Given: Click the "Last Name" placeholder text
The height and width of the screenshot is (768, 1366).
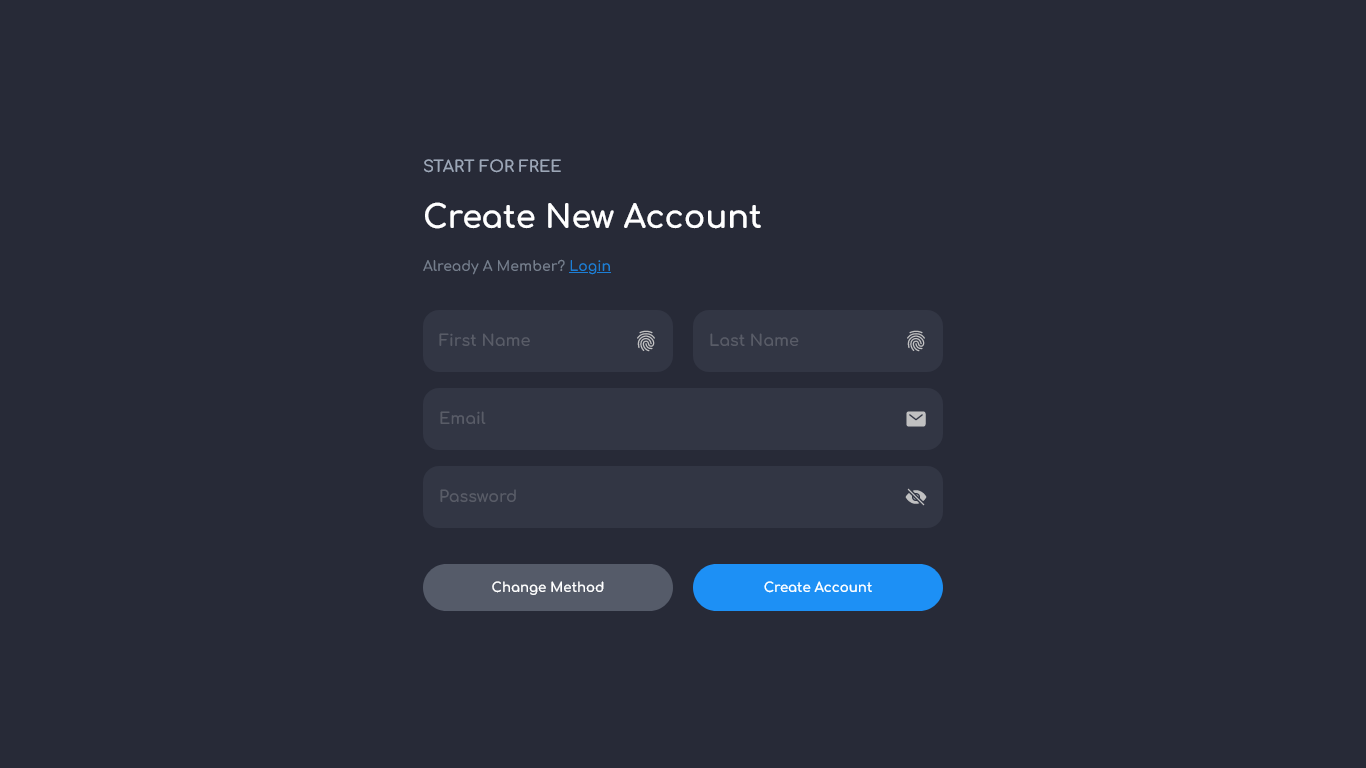Looking at the screenshot, I should 754,340.
